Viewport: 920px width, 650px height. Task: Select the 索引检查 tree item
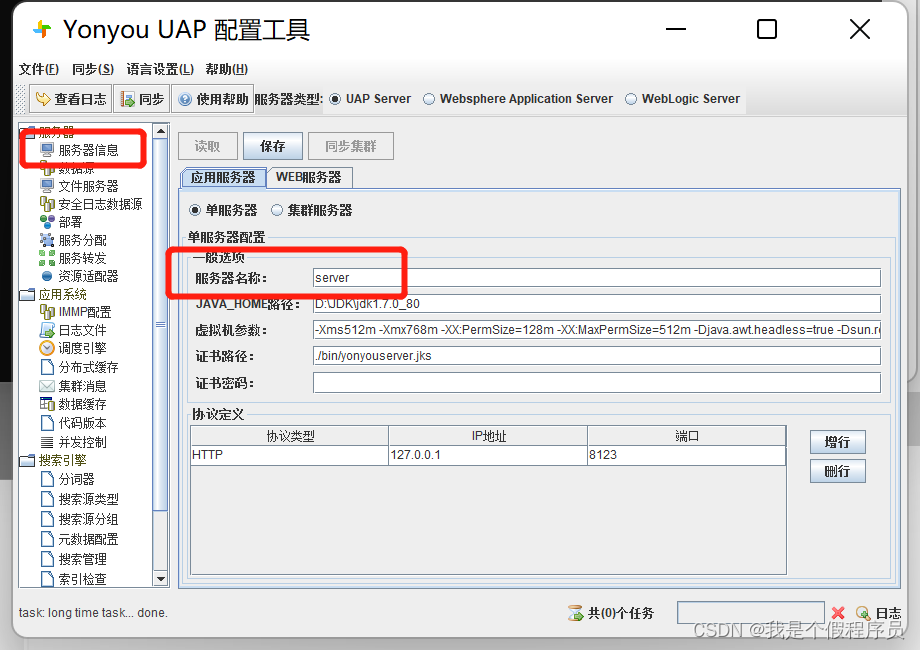pyautogui.click(x=83, y=579)
